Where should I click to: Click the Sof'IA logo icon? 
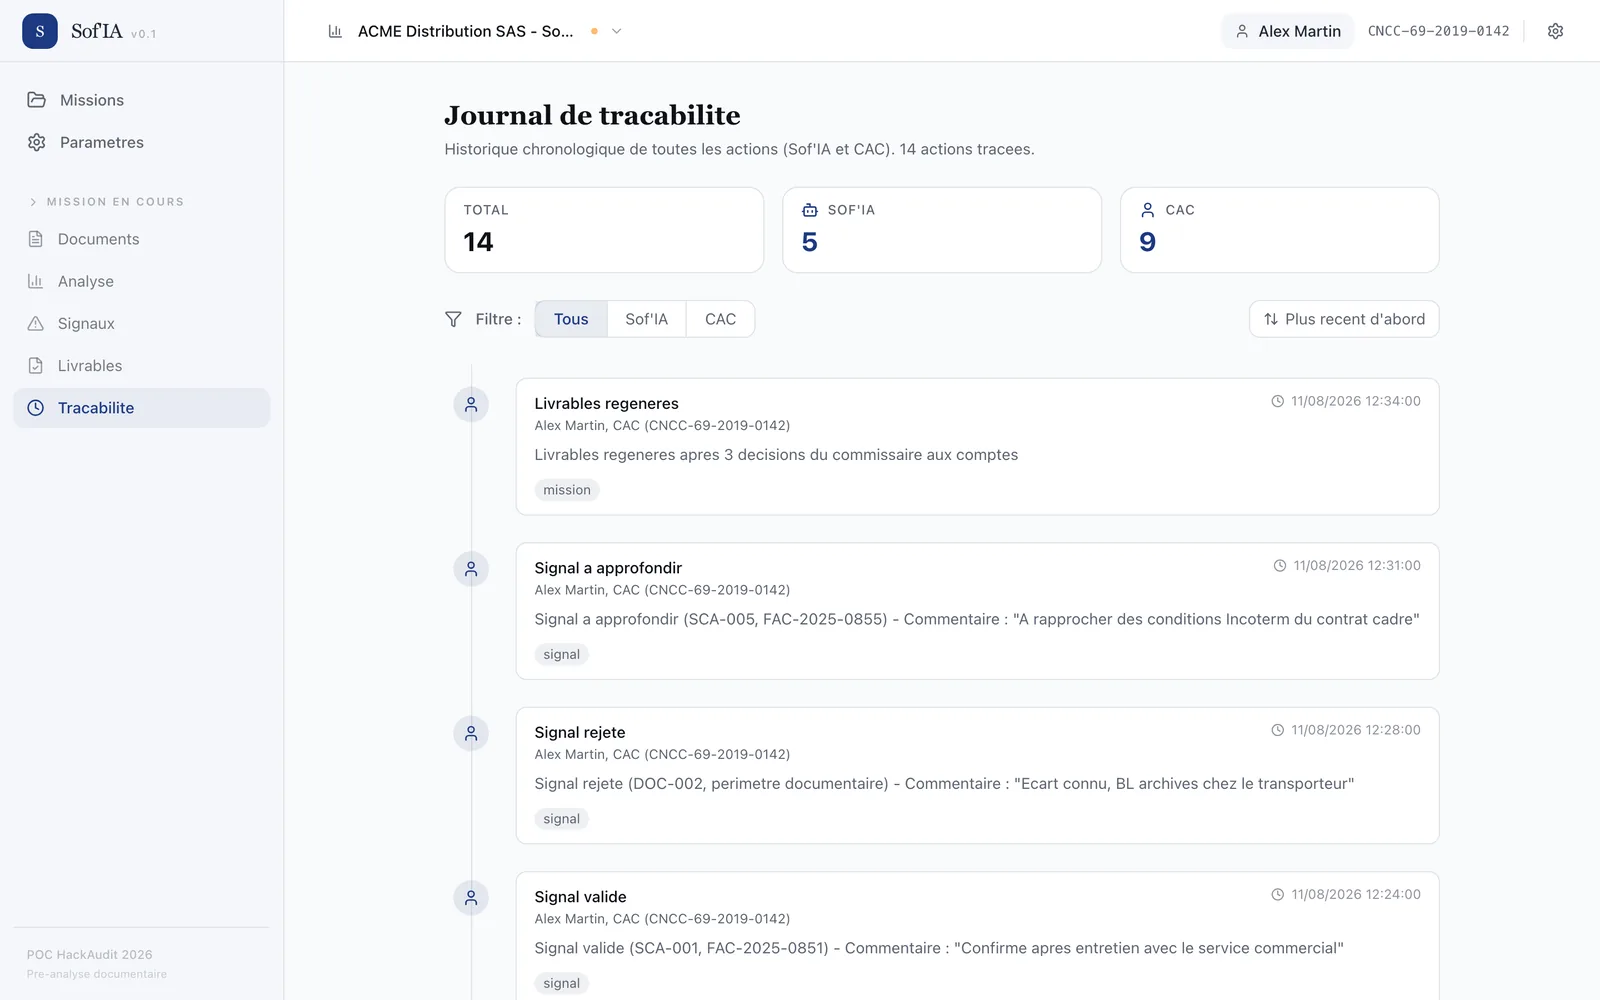pos(40,31)
